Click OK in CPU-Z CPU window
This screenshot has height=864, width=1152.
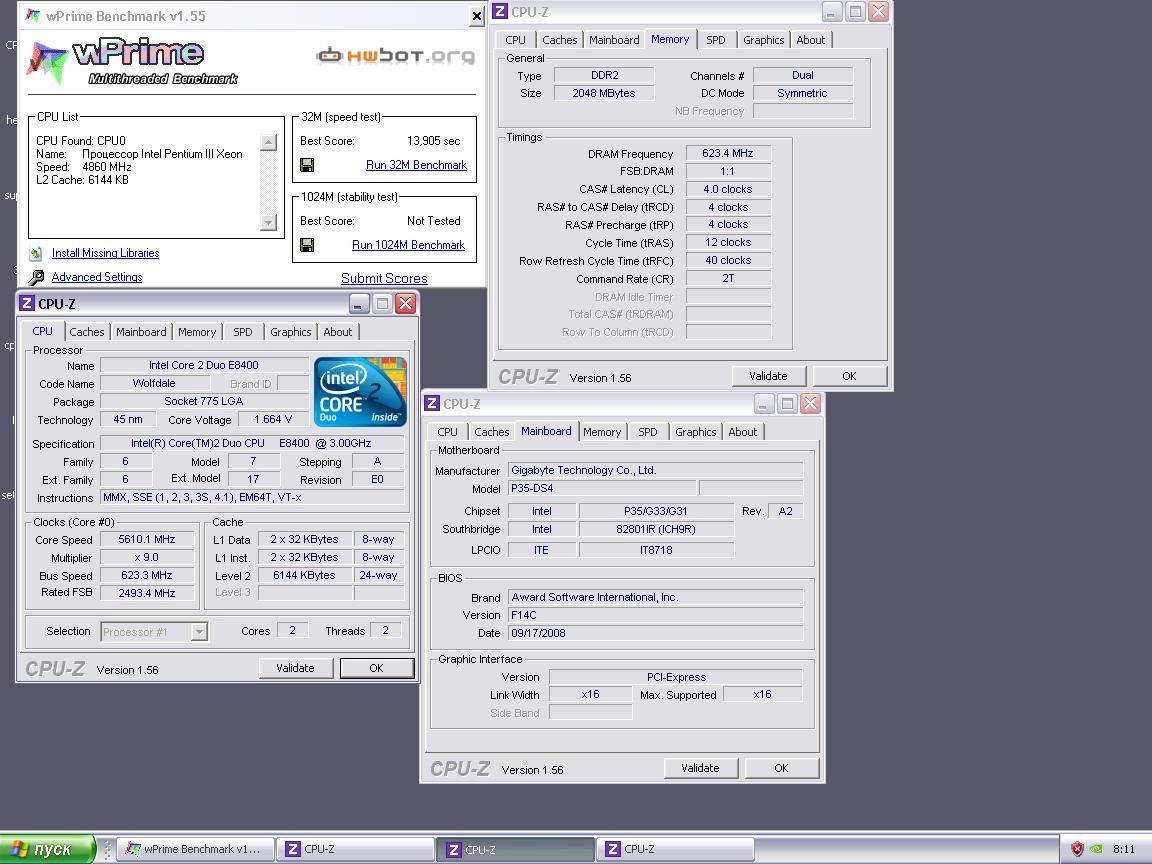[x=376, y=668]
